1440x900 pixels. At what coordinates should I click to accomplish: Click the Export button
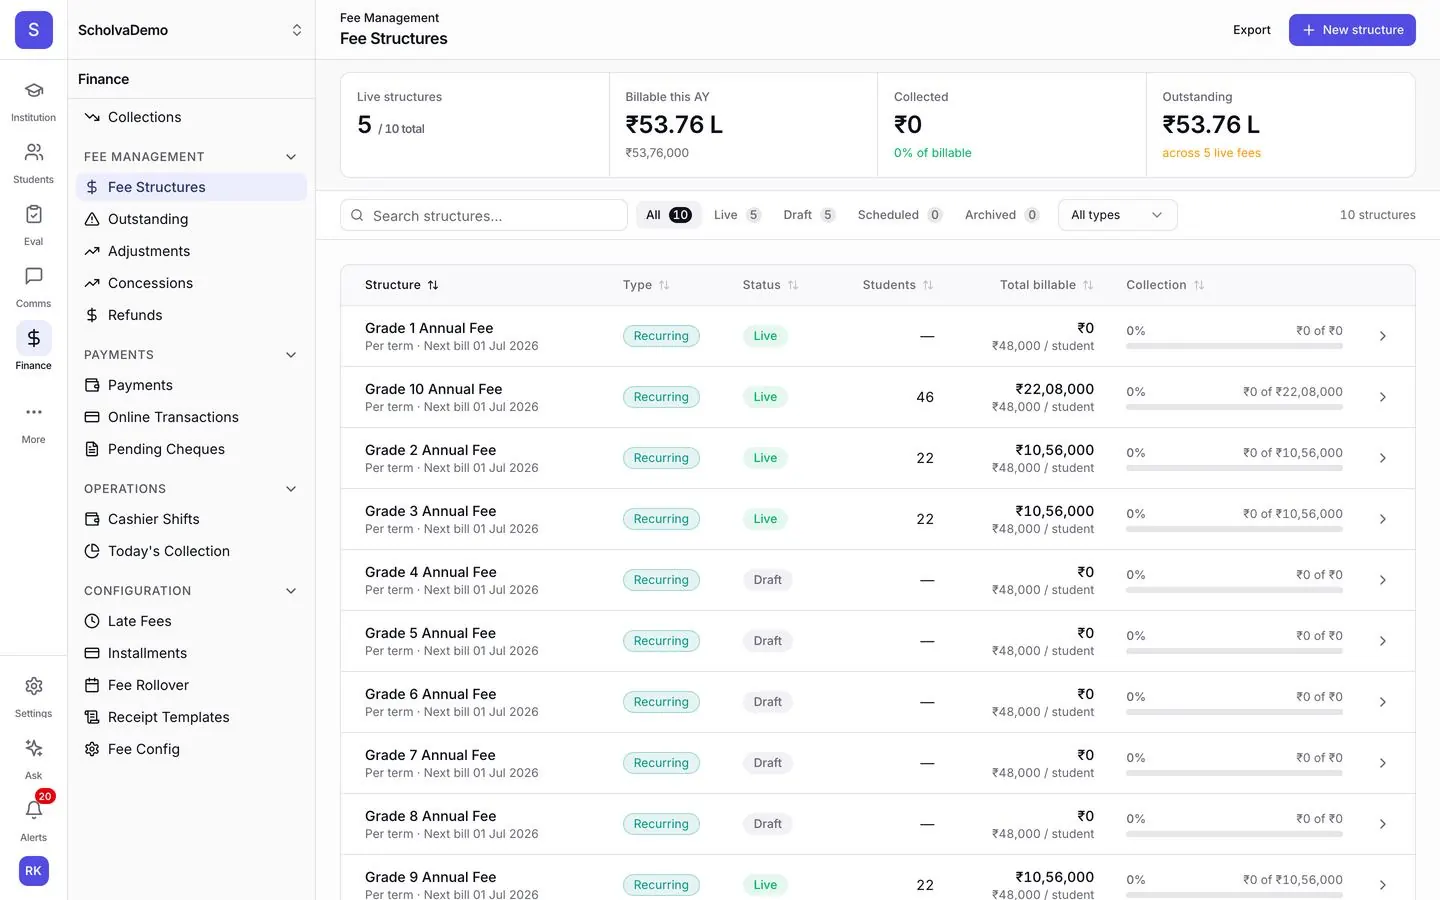[x=1252, y=30]
